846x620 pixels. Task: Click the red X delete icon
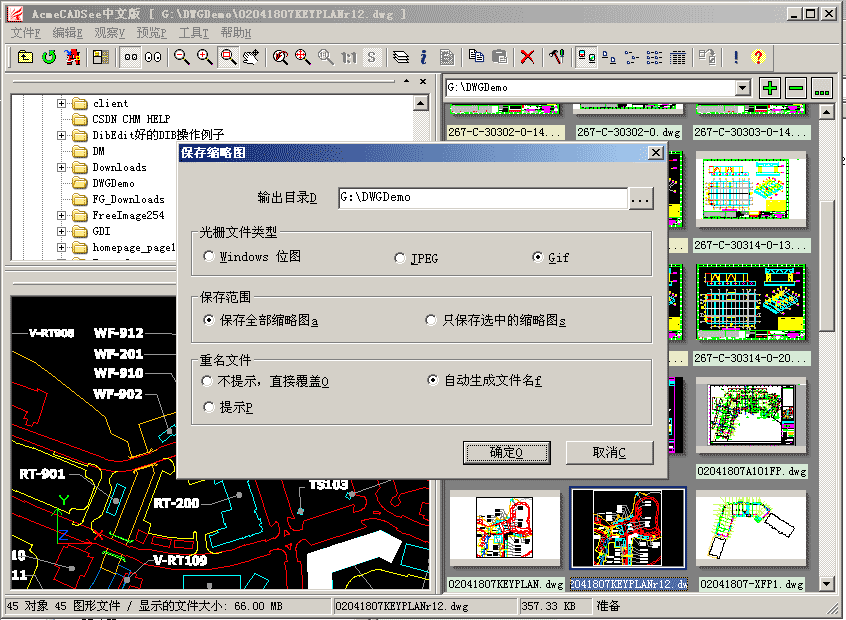[528, 57]
